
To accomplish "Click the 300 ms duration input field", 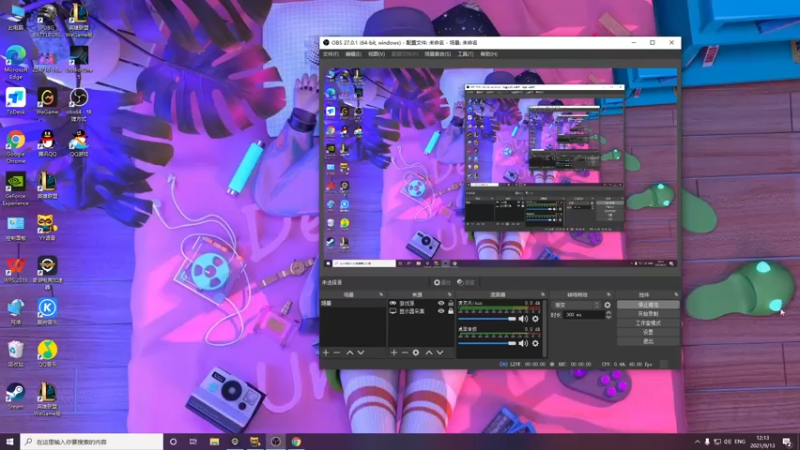I will (x=584, y=315).
